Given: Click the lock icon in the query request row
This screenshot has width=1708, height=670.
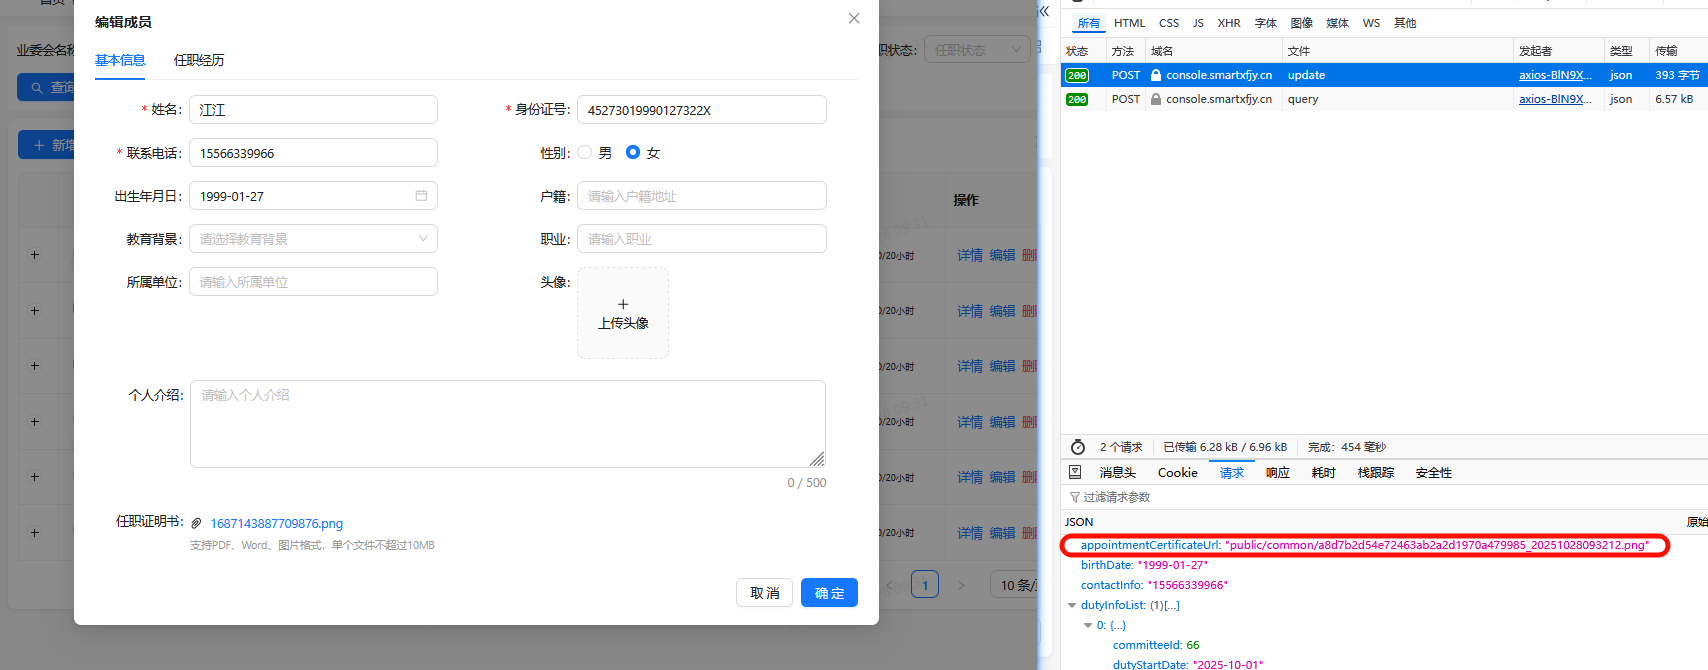Looking at the screenshot, I should [1156, 99].
